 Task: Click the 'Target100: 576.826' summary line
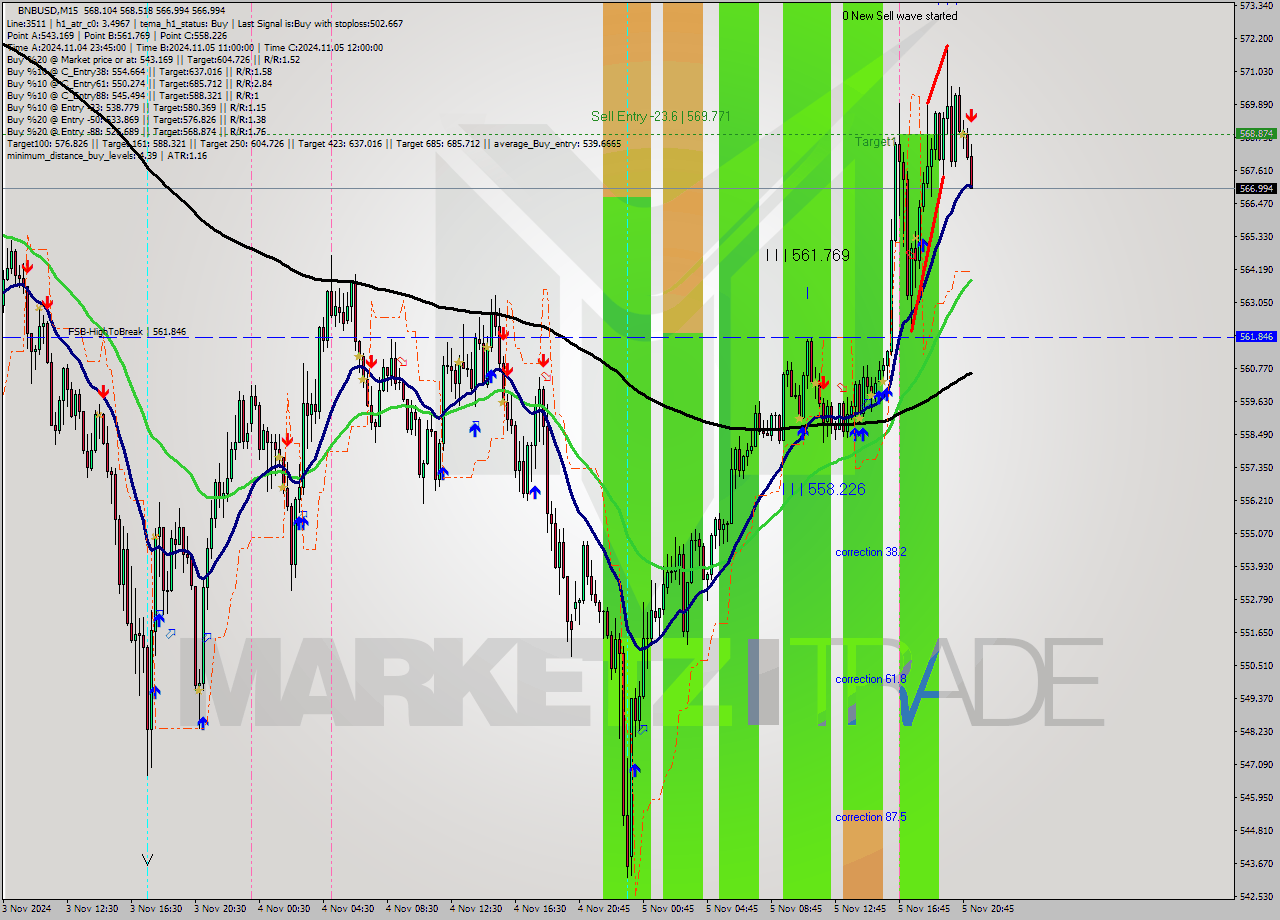click(x=314, y=143)
